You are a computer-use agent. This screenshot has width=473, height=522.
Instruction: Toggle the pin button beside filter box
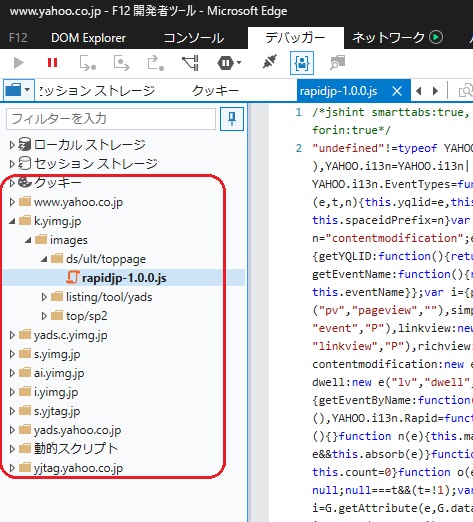point(232,119)
